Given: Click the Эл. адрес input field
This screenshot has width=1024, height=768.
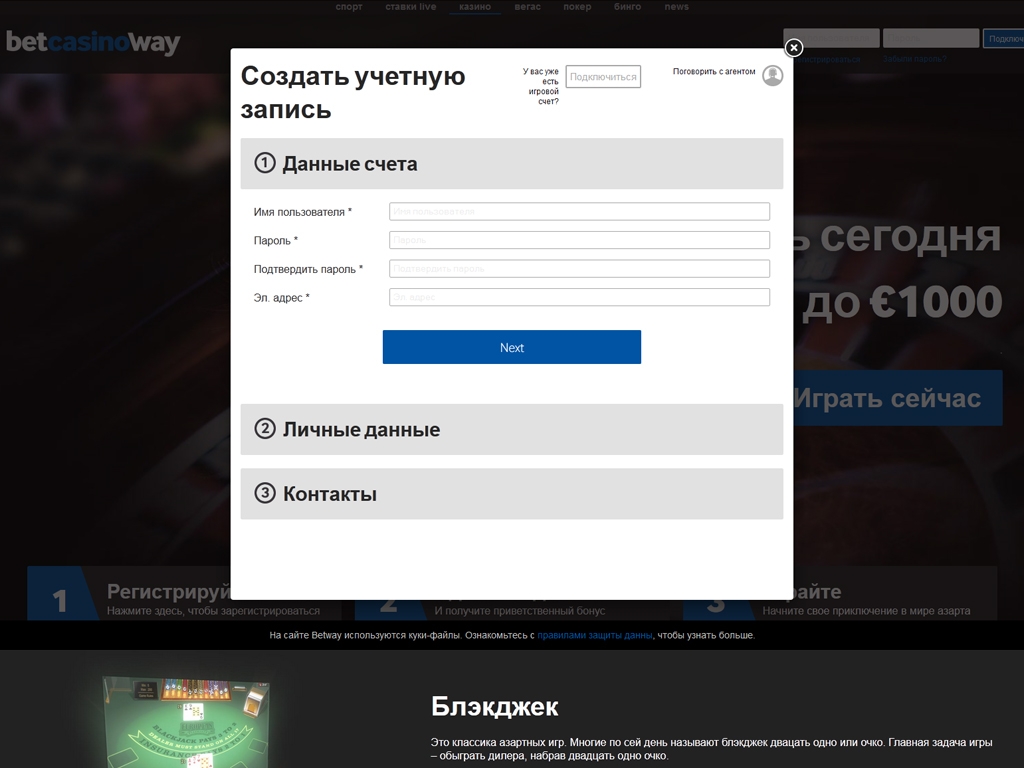Looking at the screenshot, I should pyautogui.click(x=579, y=297).
